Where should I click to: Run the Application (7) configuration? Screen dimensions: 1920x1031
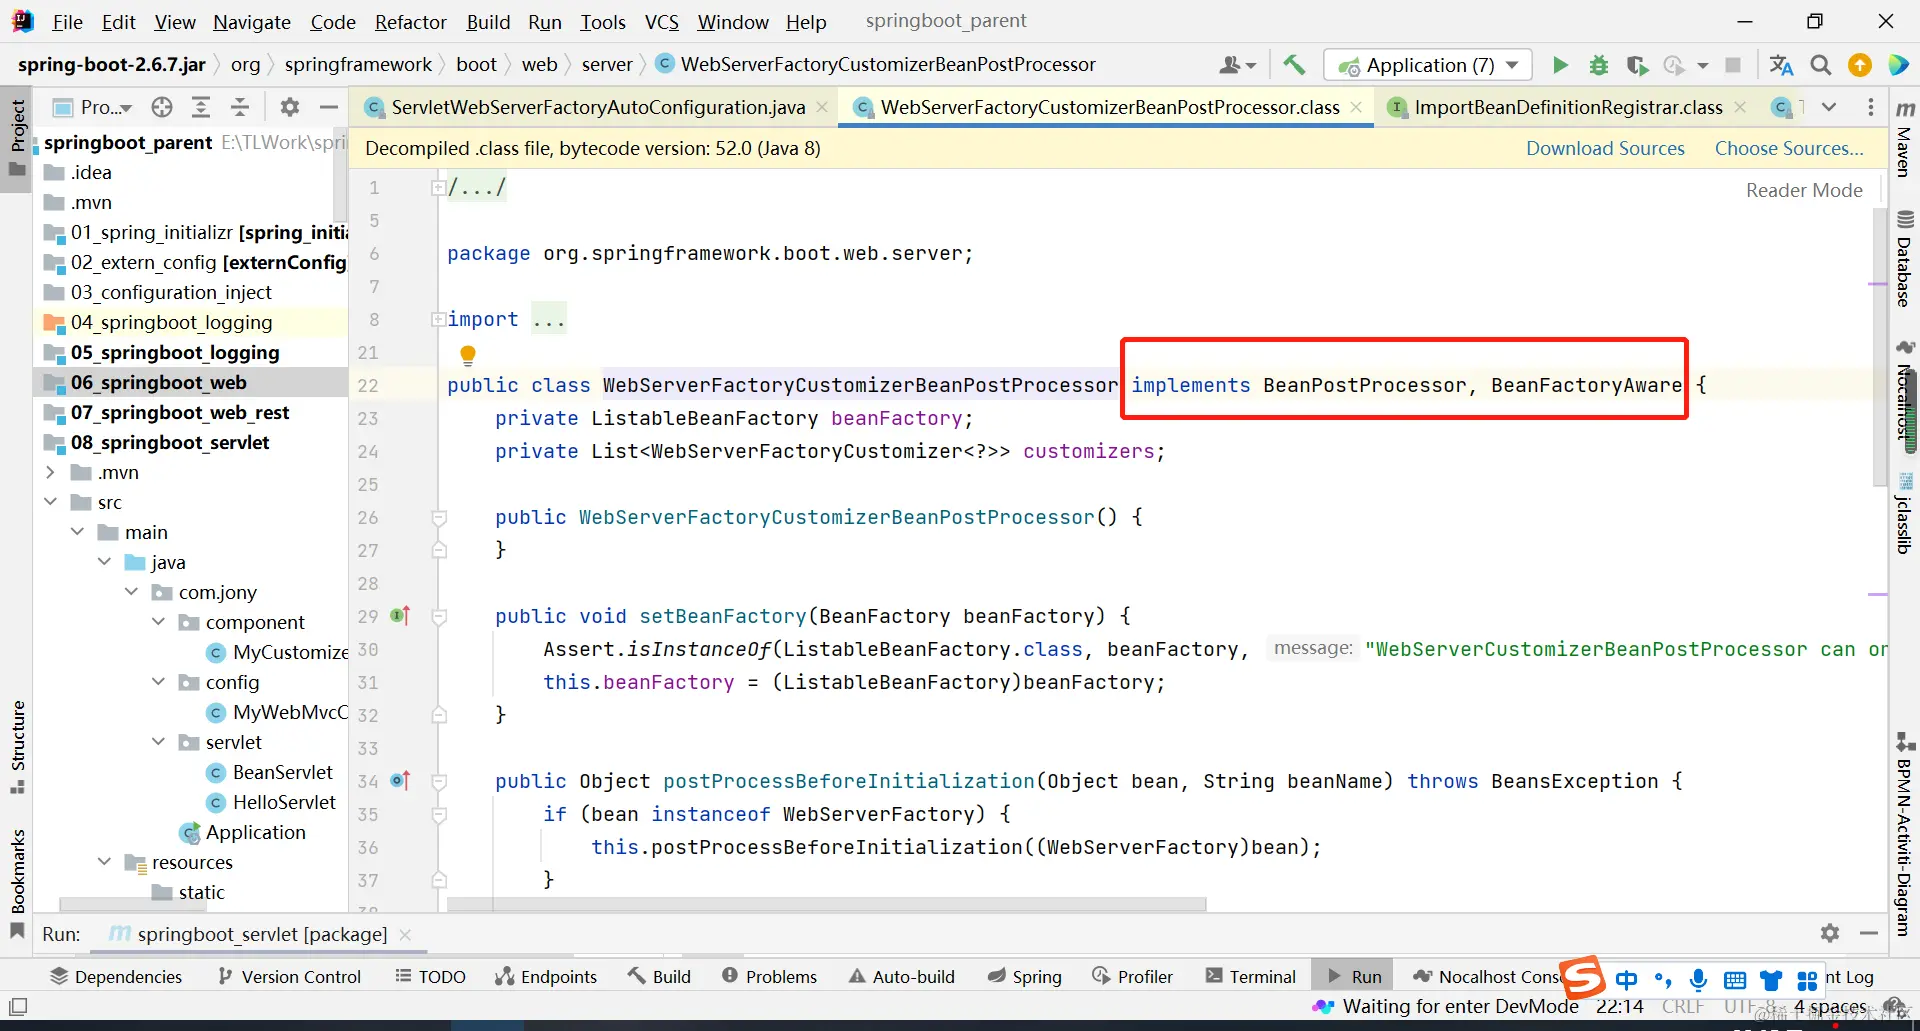1560,65
